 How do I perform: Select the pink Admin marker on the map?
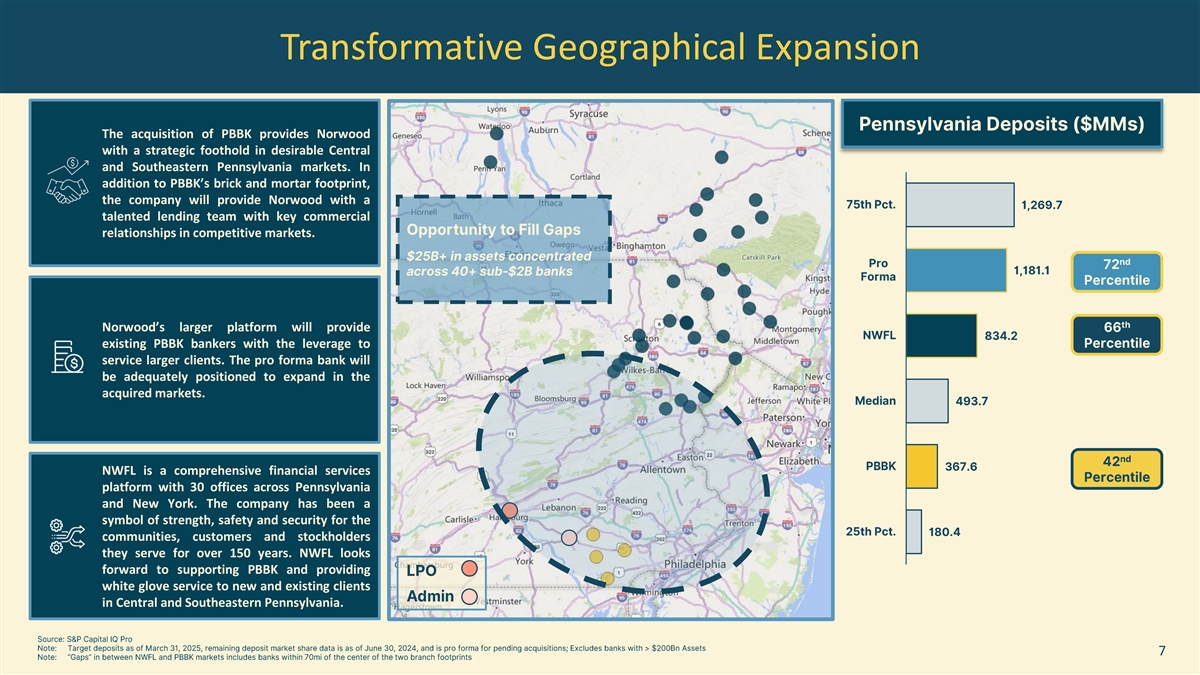click(x=569, y=537)
